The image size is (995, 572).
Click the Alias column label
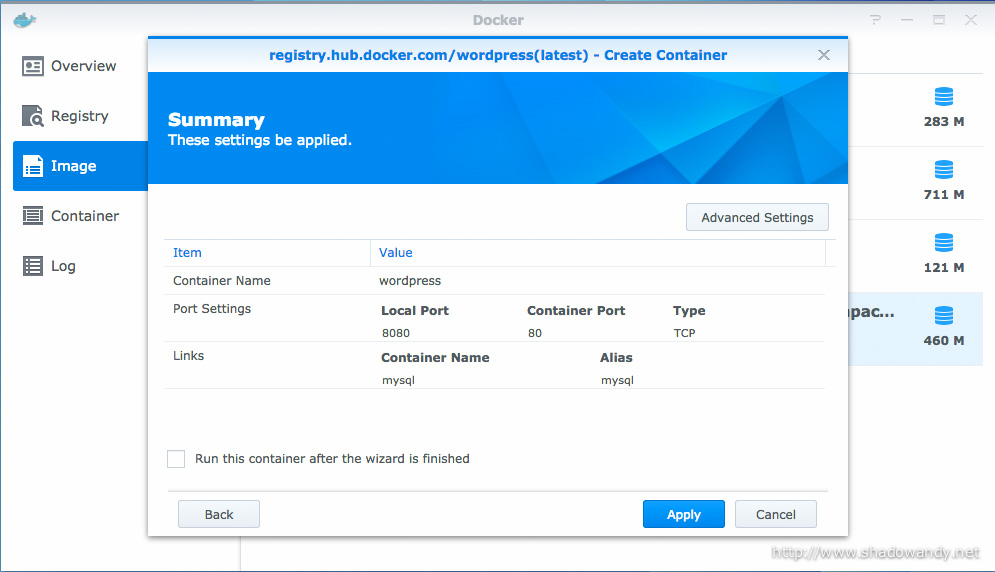click(616, 357)
